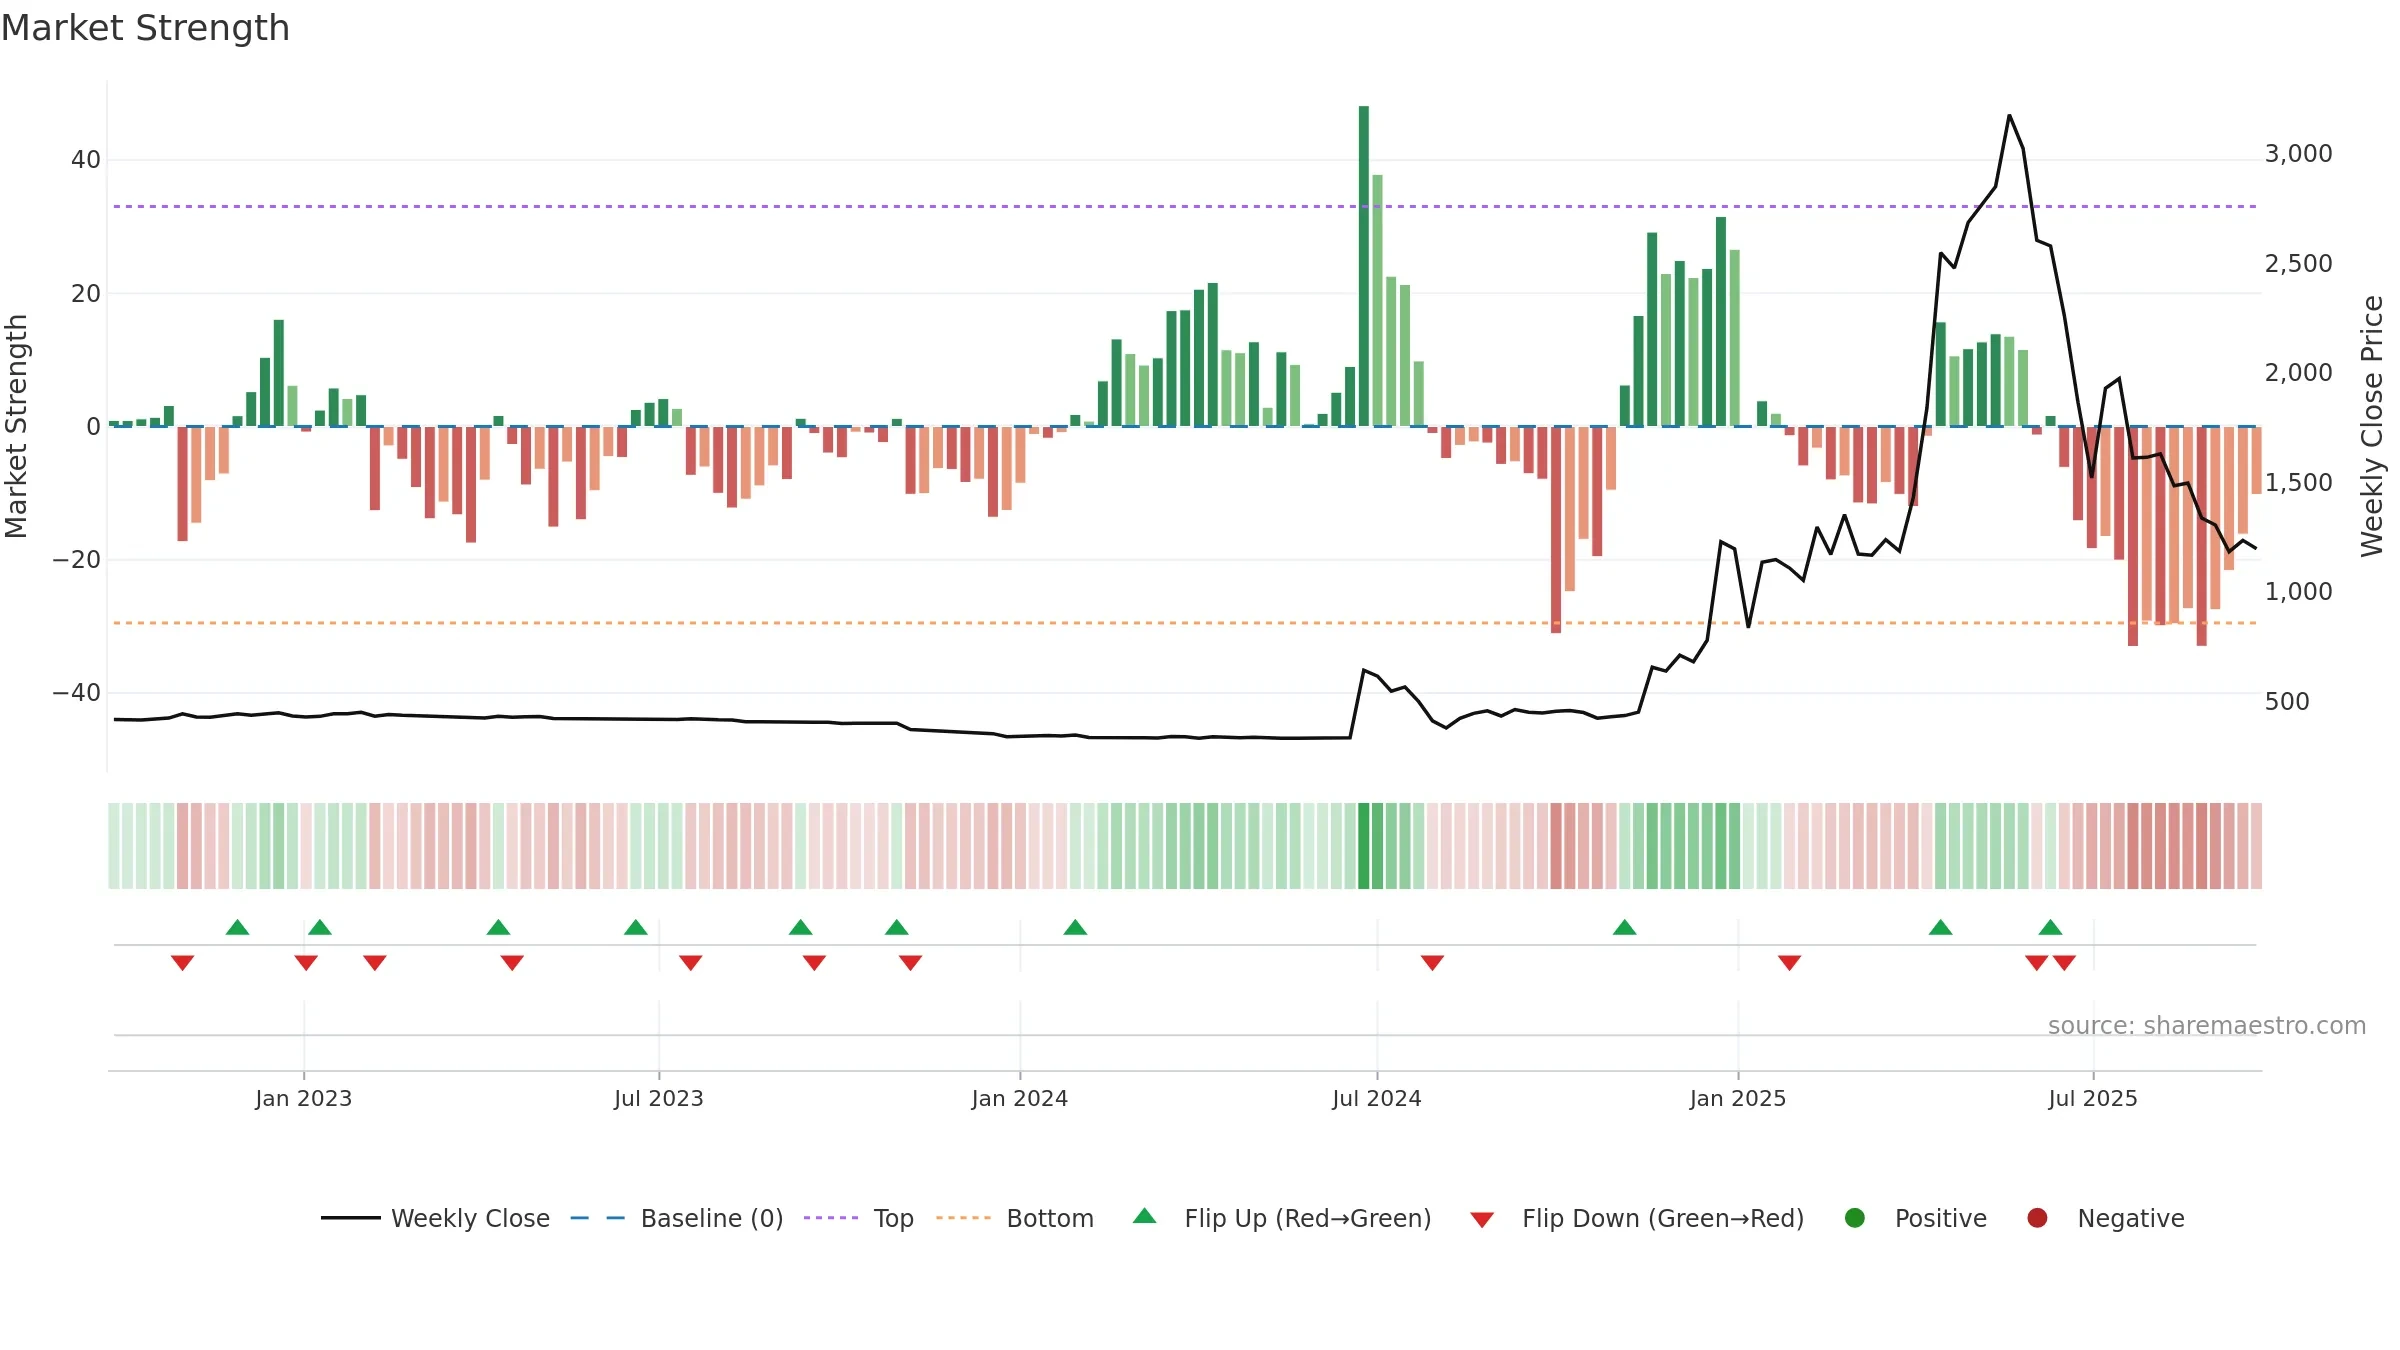Screen dimensions: 2400x1350
Task: Toggle the 'Positive' legend label
Action: (1941, 1218)
